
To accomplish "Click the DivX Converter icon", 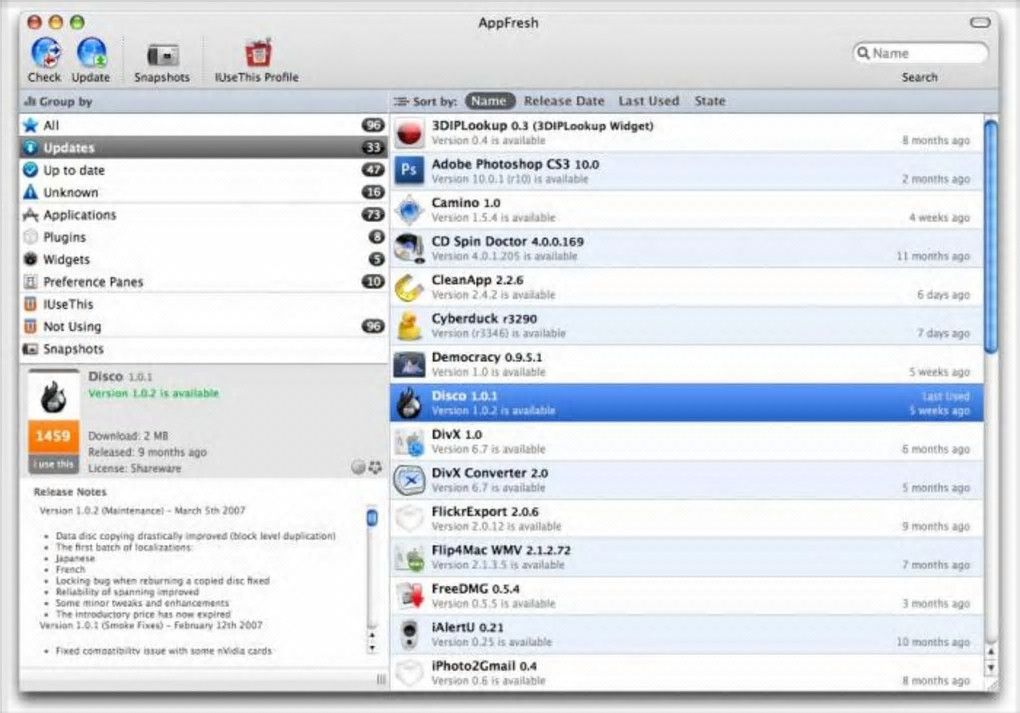I will pyautogui.click(x=410, y=480).
